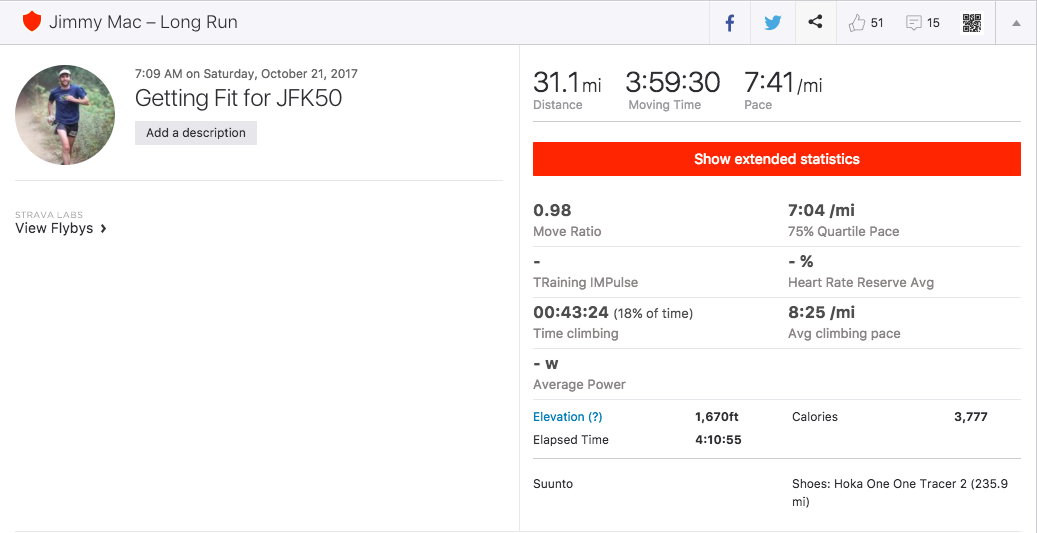The height and width of the screenshot is (533, 1037).
Task: Click the View Flybys link text
Action: coord(54,228)
